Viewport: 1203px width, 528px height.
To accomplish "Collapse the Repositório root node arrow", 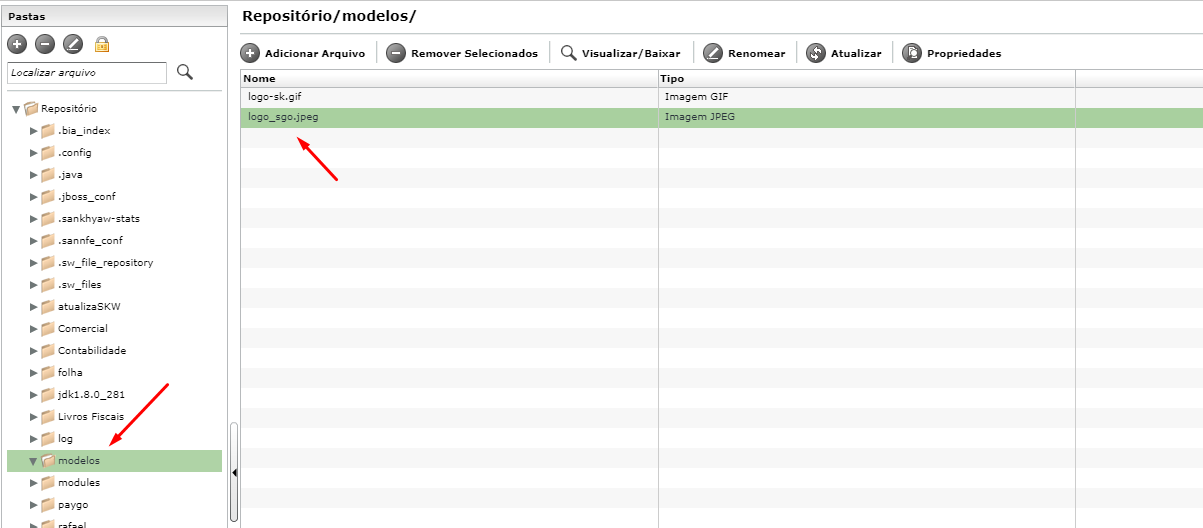I will [15, 108].
